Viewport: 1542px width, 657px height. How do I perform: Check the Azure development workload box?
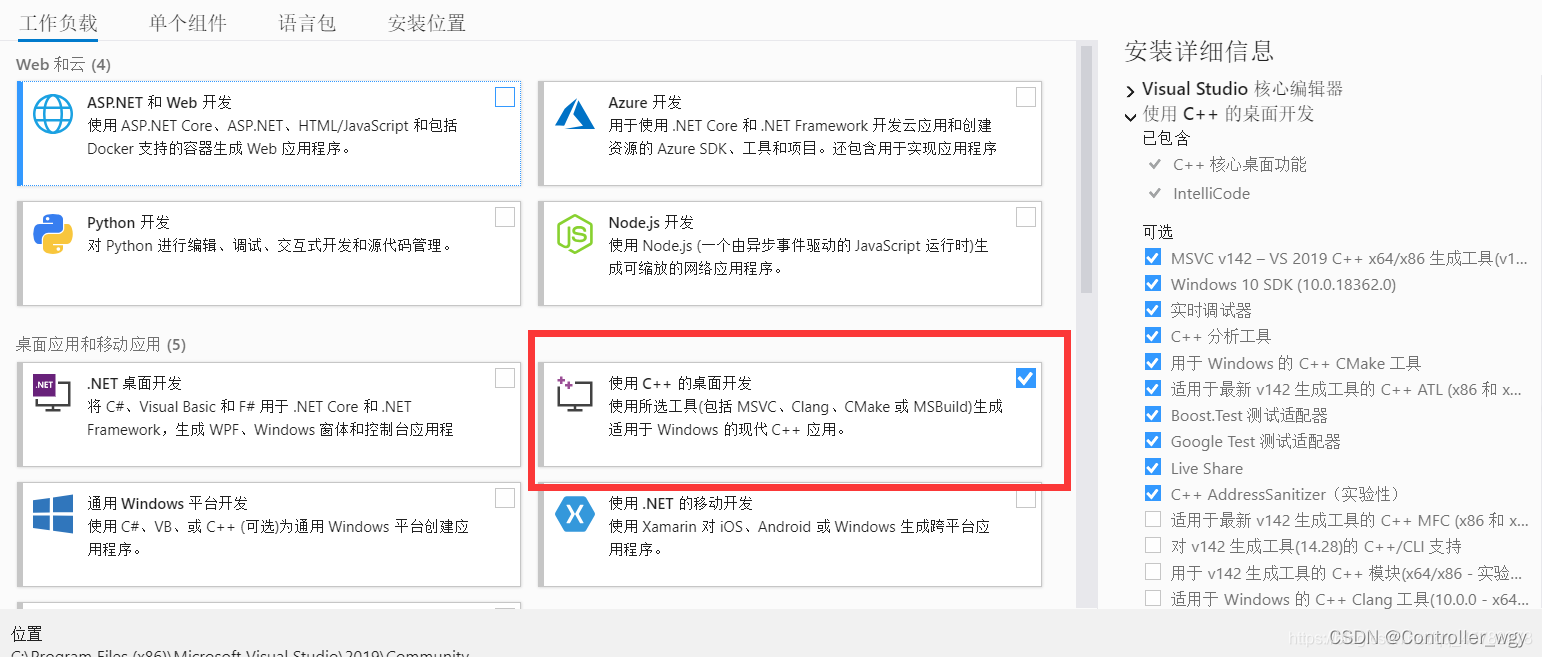(x=1026, y=97)
